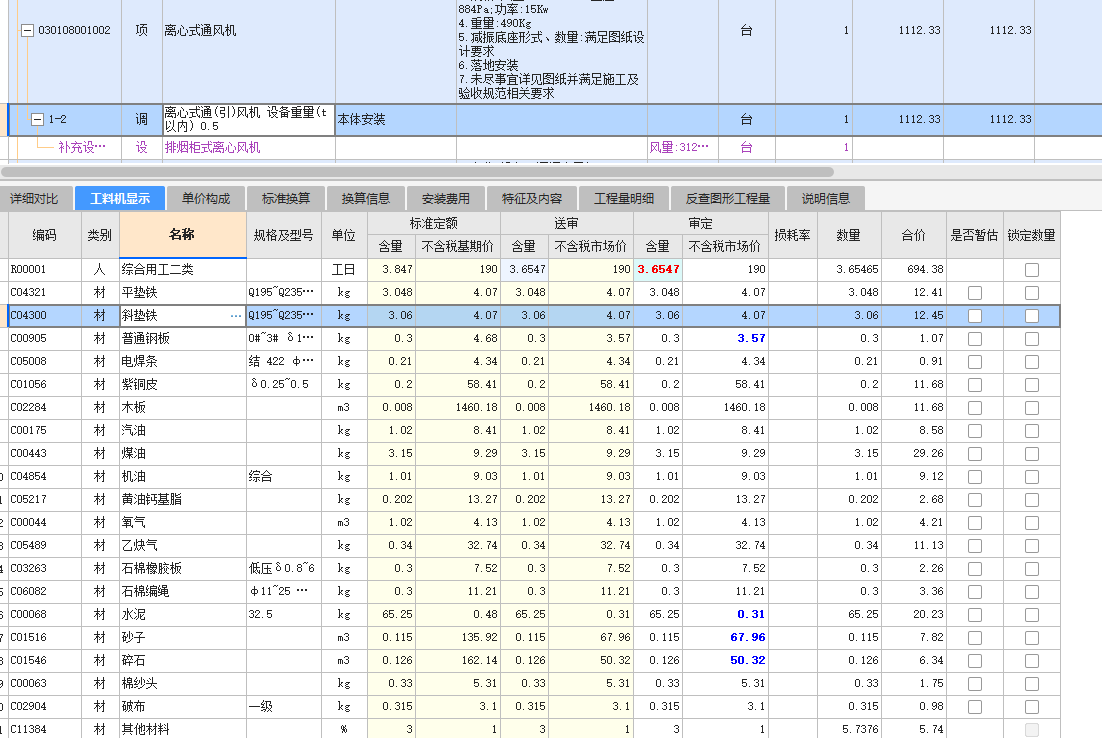Switch to the 说明信息 tab
1102x738 pixels.
coord(826,199)
